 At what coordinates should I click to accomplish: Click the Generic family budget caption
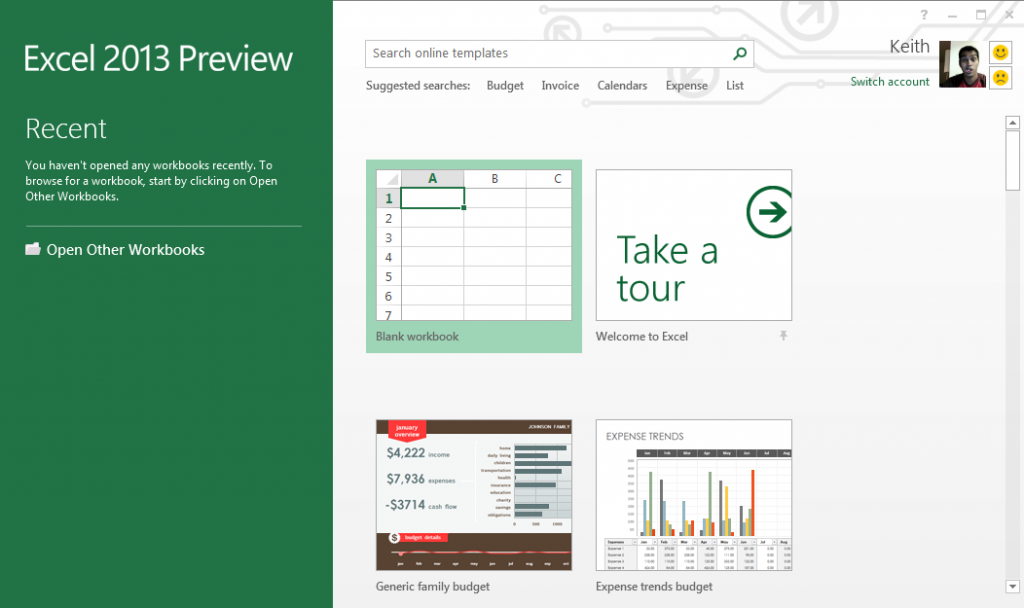pos(432,586)
